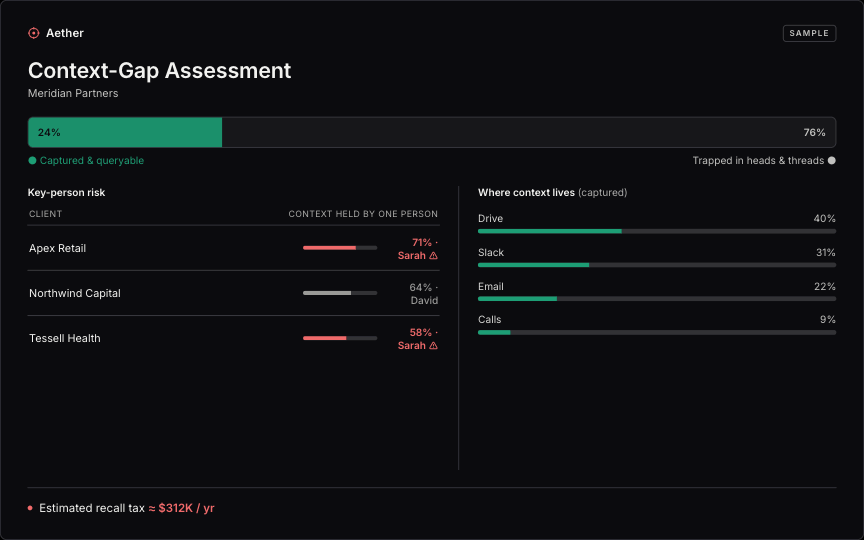This screenshot has width=864, height=540.
Task: Click the Calls 9% progress bar
Action: coord(657,332)
